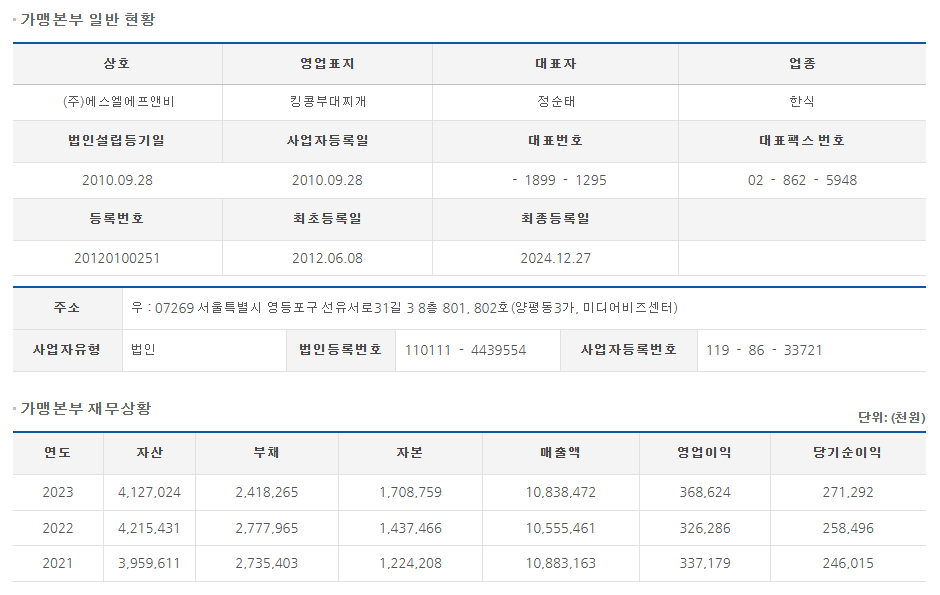This screenshot has width=940, height=595.
Task: Select the 법인설립등기일 date 2010.09.28
Action: (118, 180)
